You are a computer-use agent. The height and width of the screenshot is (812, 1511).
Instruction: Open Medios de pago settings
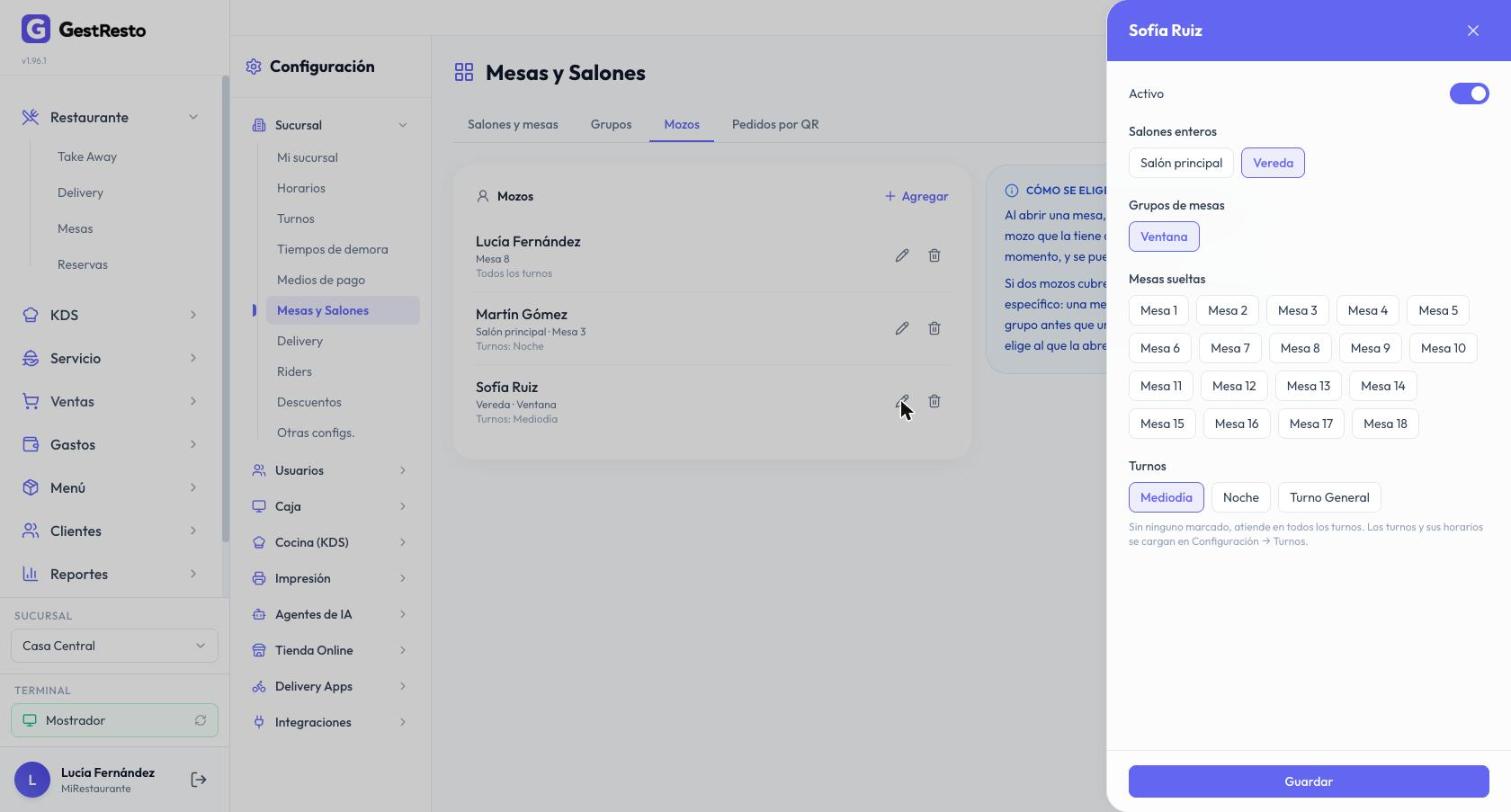tap(321, 280)
